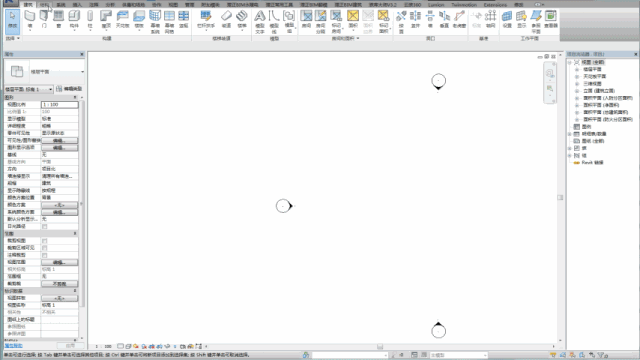Show the work plane
Screen dimensions: 640x360
click(522, 20)
